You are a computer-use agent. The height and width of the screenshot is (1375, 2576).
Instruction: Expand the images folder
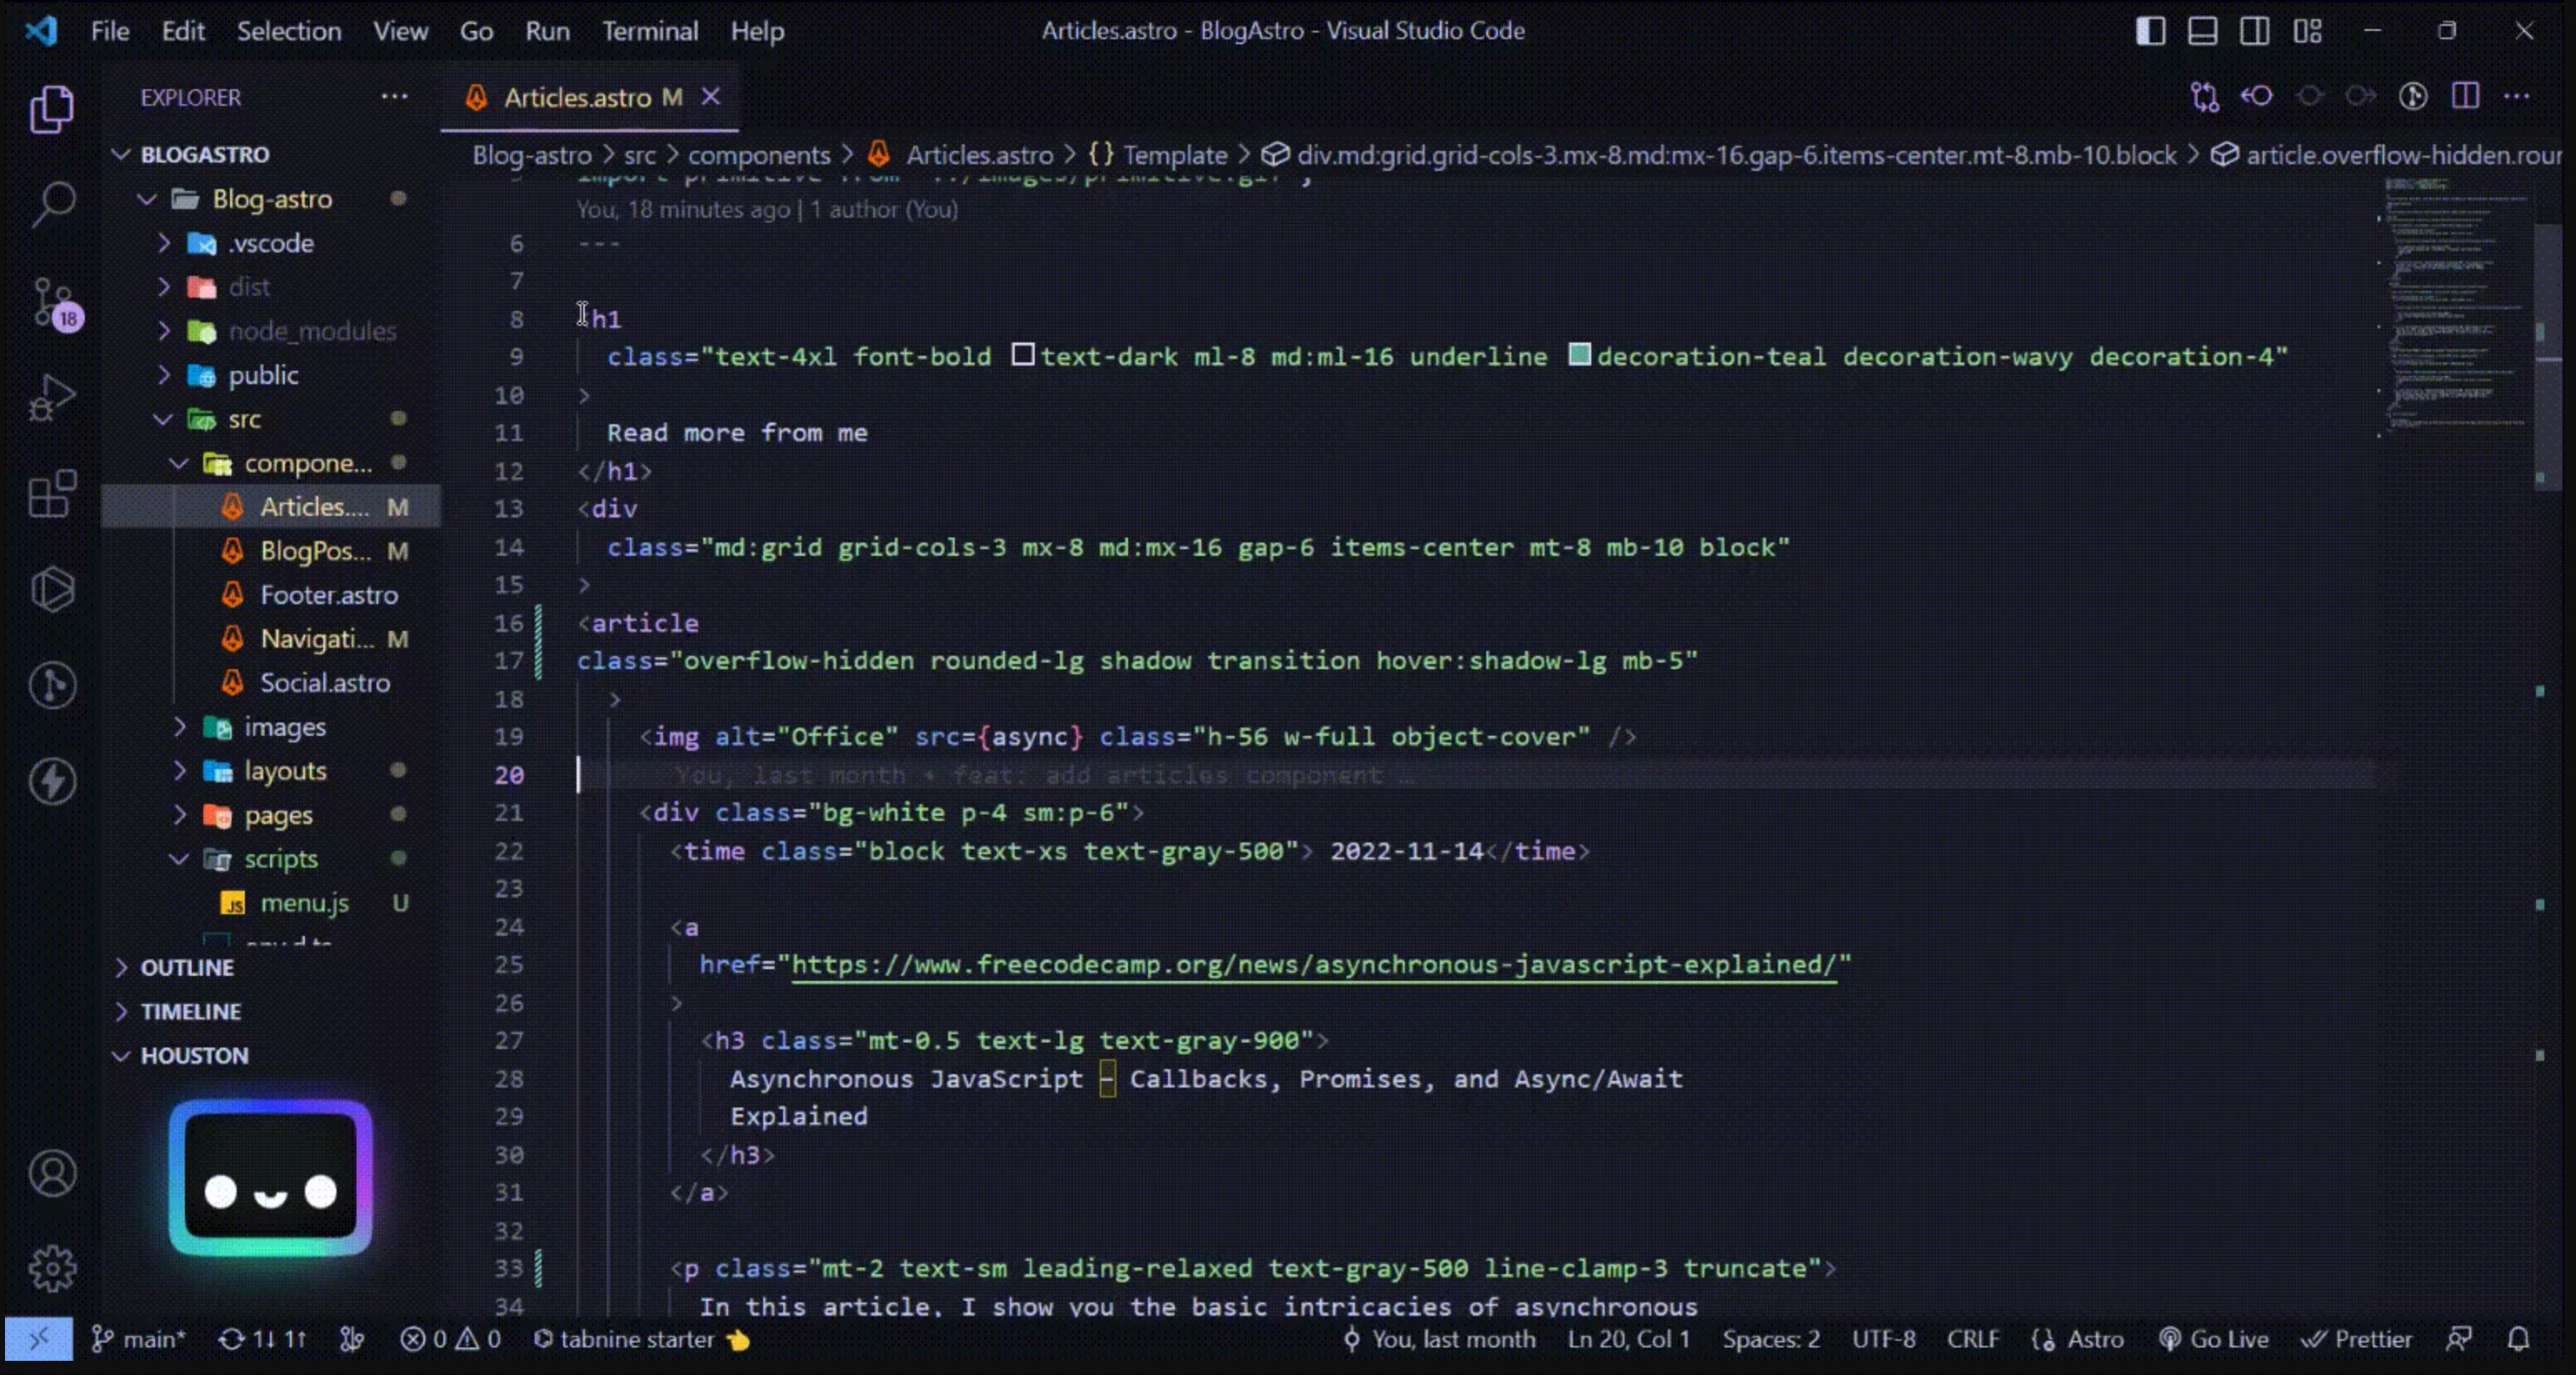284,727
